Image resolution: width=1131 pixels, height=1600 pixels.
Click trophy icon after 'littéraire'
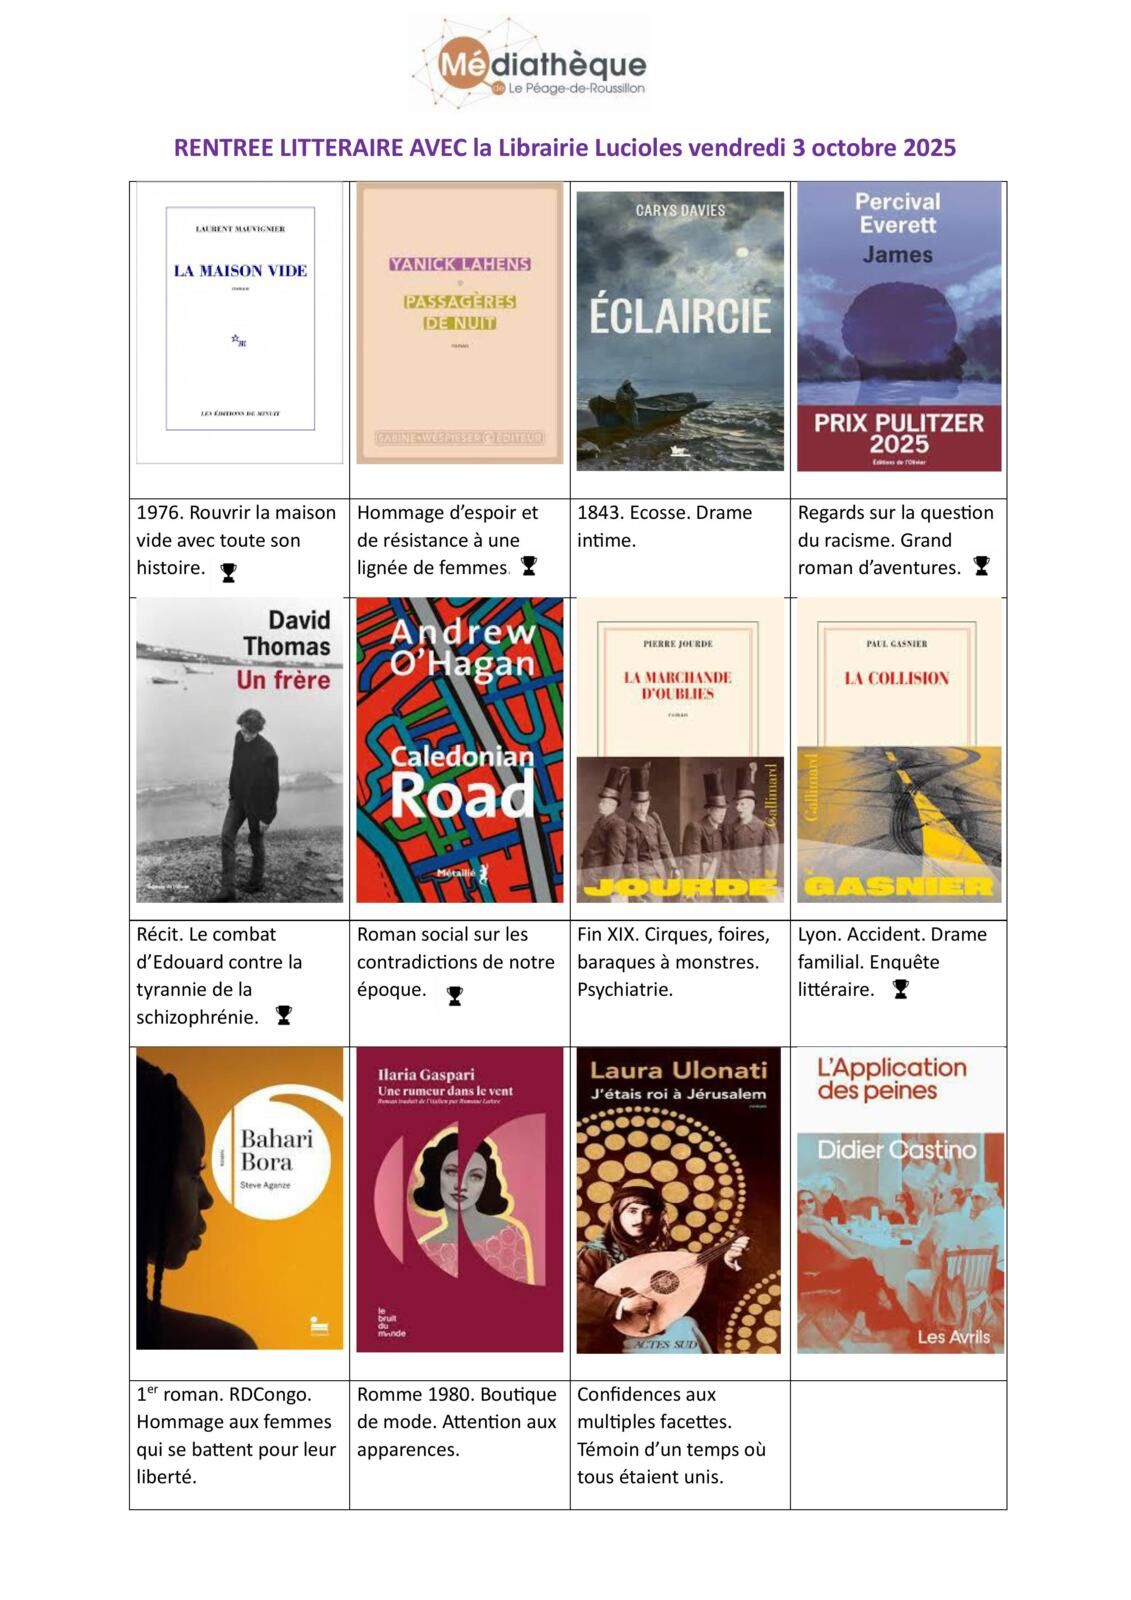click(x=901, y=988)
